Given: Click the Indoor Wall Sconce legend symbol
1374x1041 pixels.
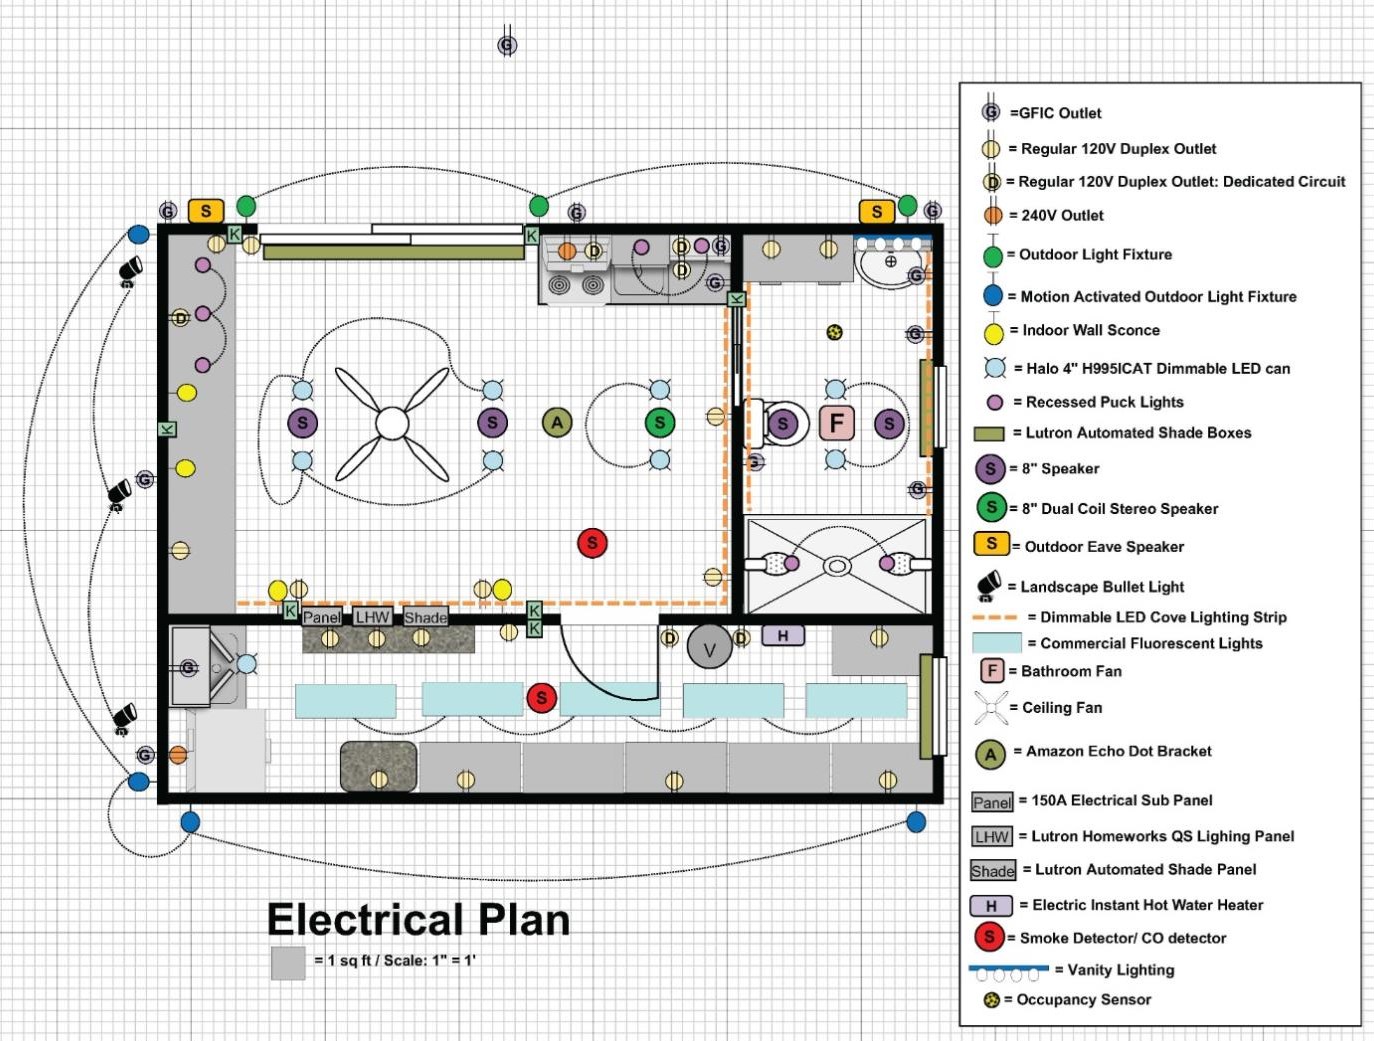Looking at the screenshot, I should (x=993, y=332).
